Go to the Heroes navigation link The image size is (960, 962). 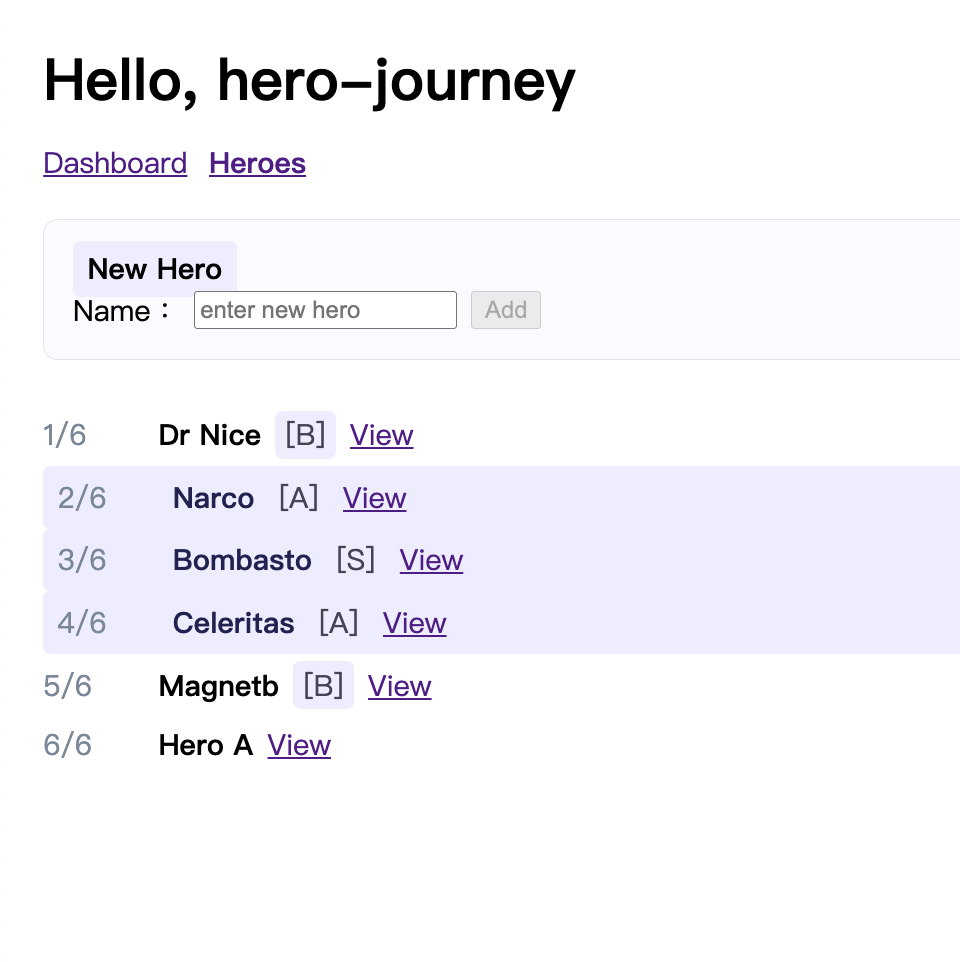coord(257,163)
